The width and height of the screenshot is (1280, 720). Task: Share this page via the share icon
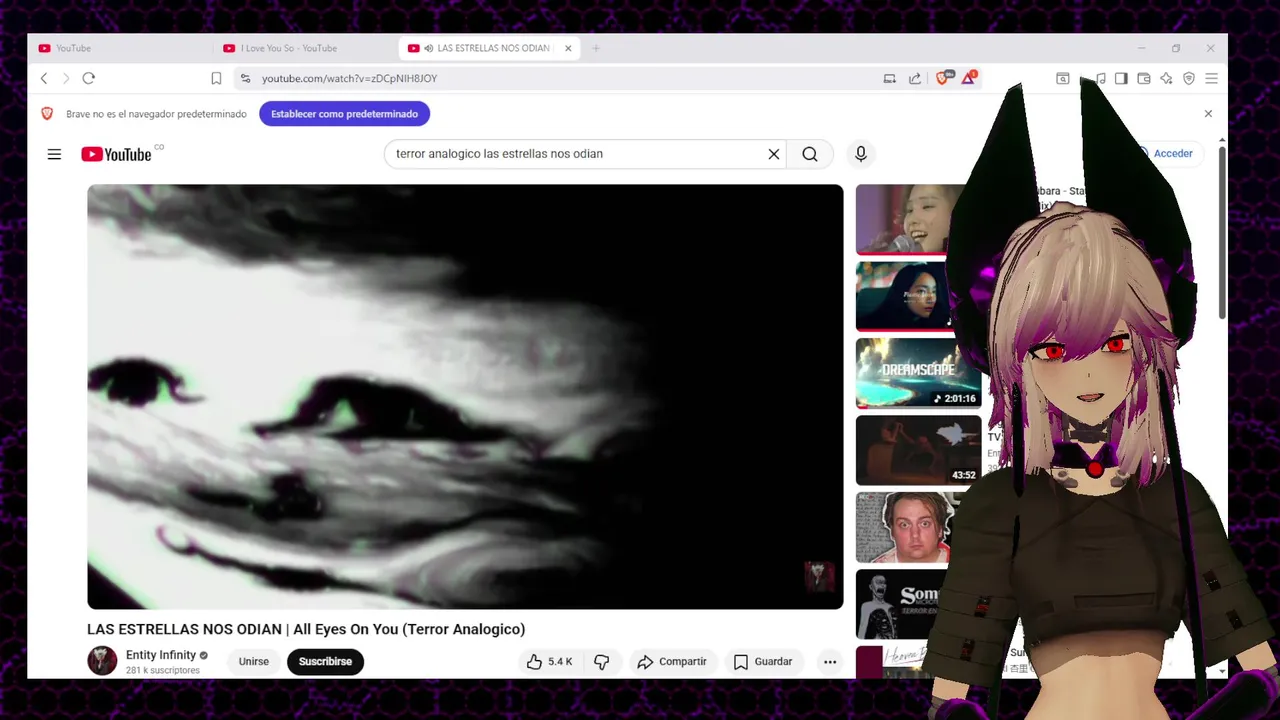(915, 78)
